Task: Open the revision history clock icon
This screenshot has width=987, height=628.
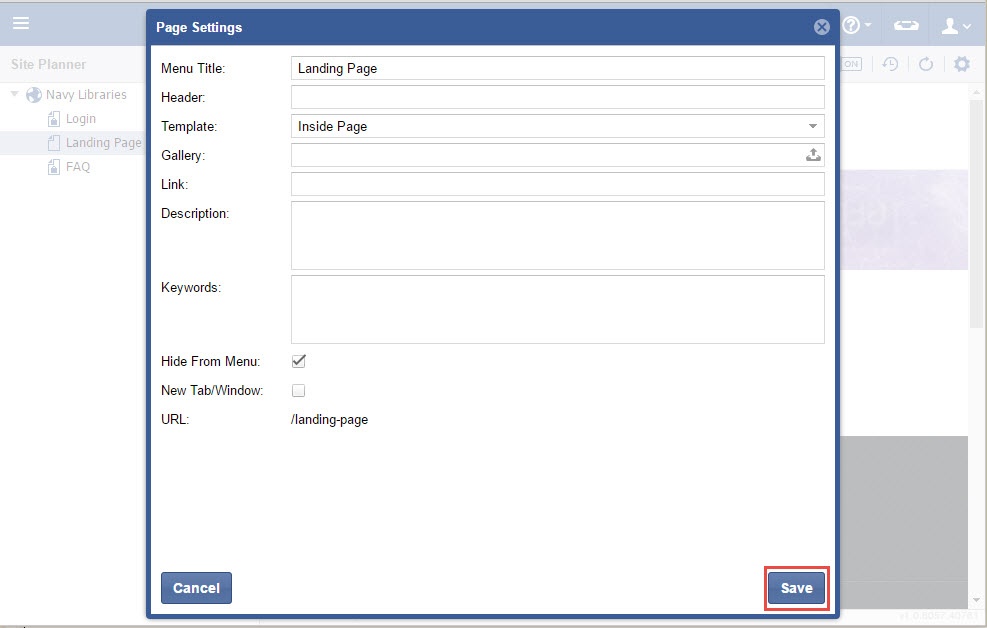Action: click(x=889, y=64)
